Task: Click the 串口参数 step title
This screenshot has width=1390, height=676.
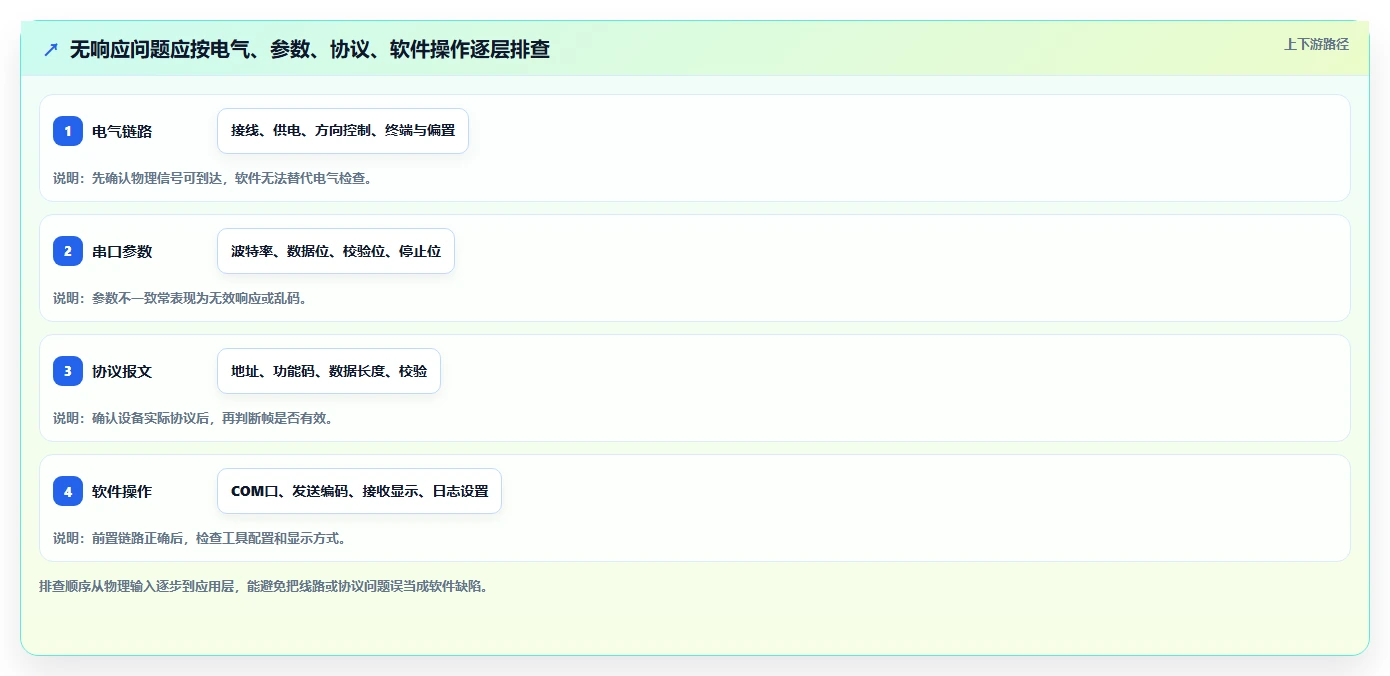Action: (x=122, y=251)
